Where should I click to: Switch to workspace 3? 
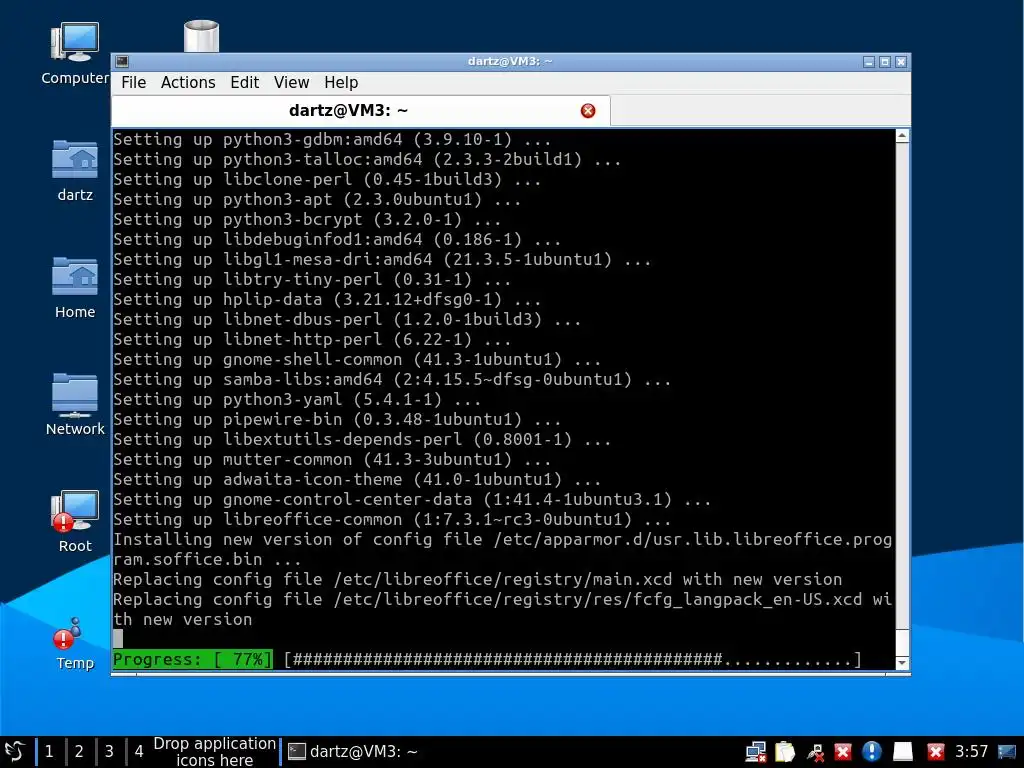109,752
